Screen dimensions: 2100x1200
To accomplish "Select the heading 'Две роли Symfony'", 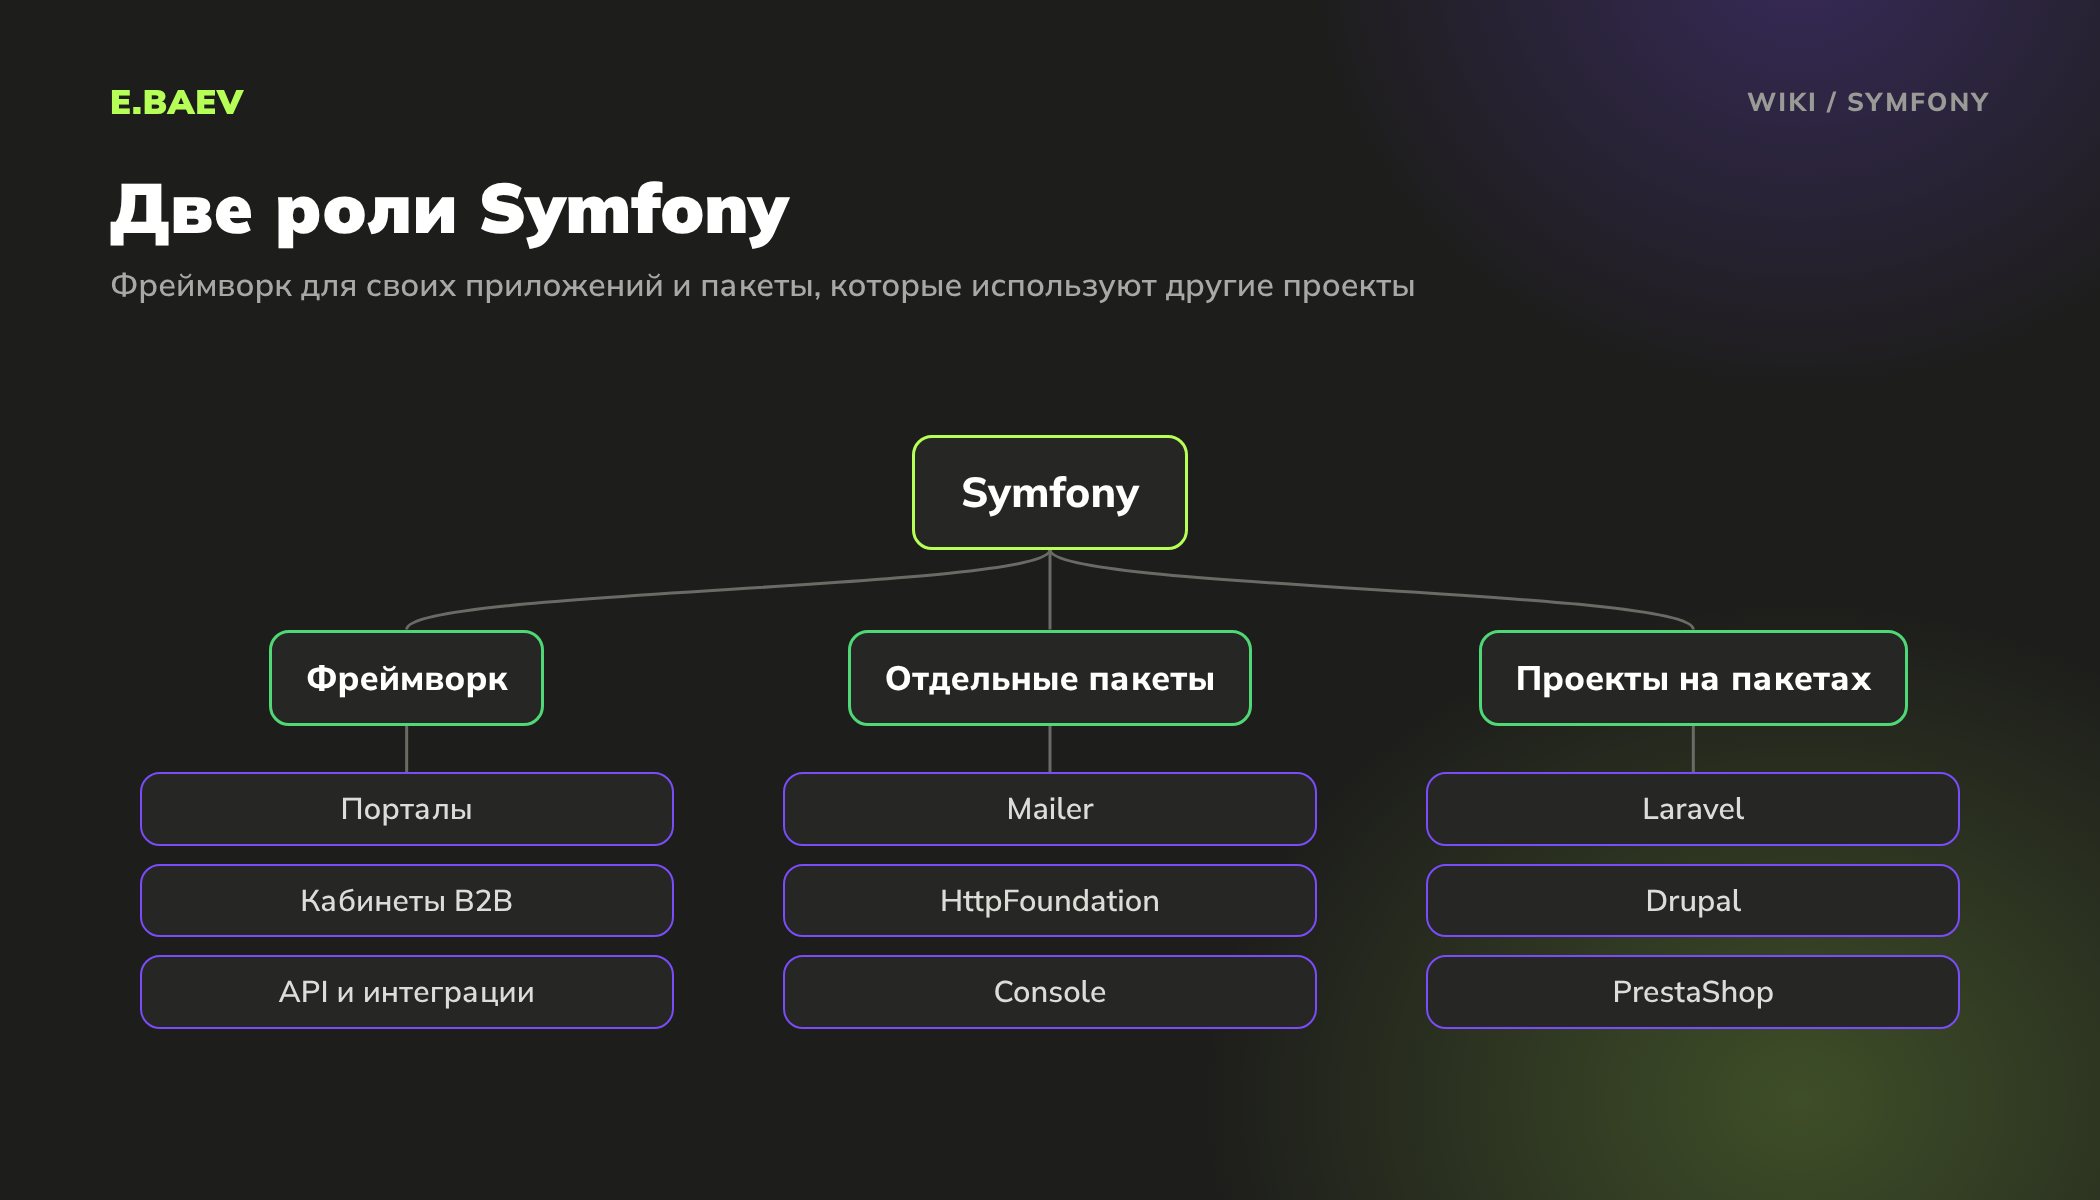I will pyautogui.click(x=450, y=211).
